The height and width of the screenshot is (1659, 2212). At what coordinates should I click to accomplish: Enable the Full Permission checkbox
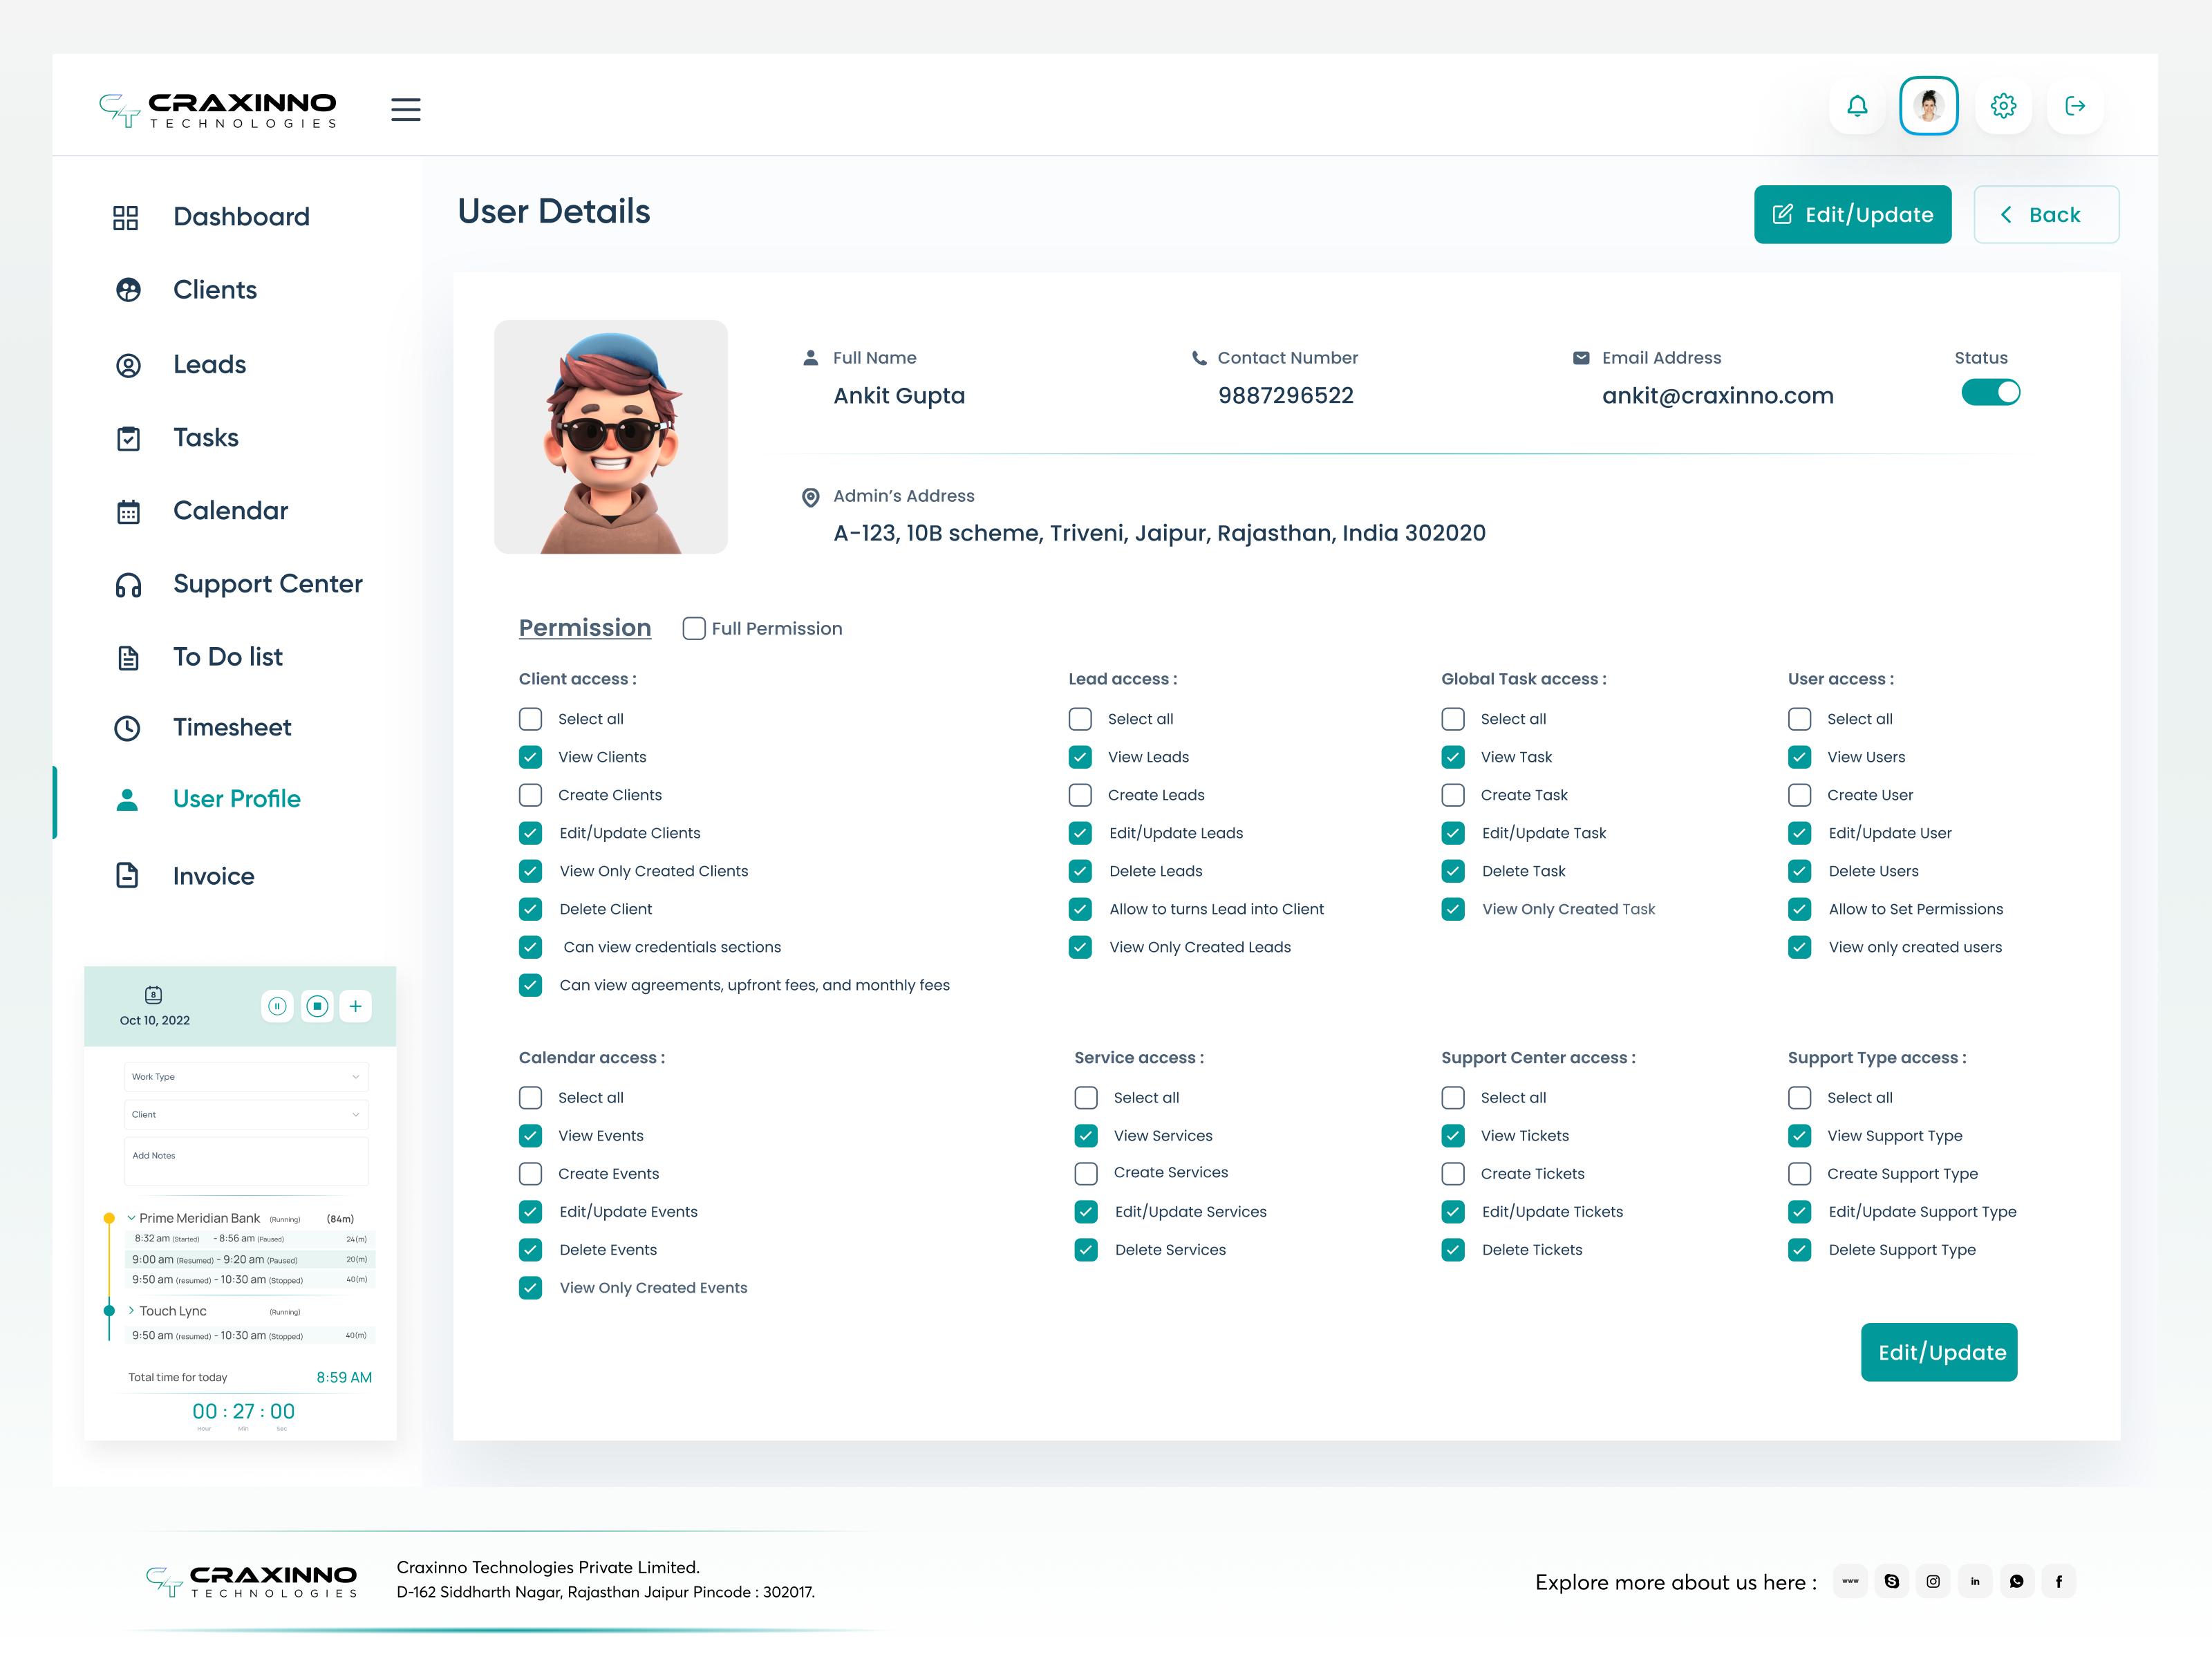click(693, 628)
